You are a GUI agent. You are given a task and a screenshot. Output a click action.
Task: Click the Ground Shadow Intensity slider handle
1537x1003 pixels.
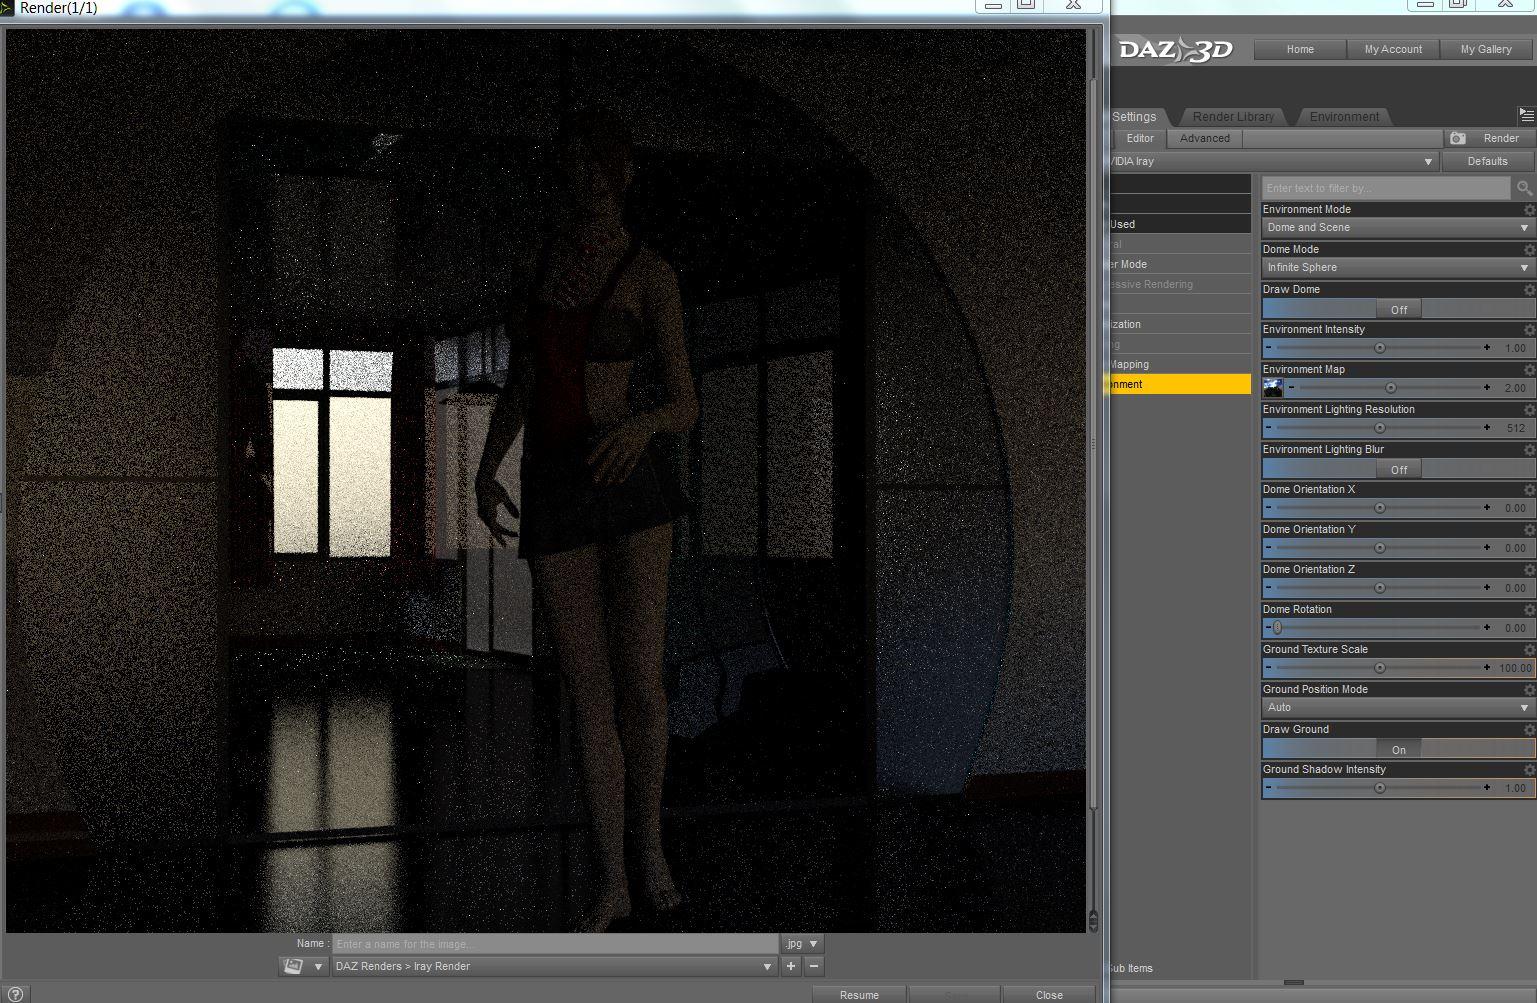1380,788
